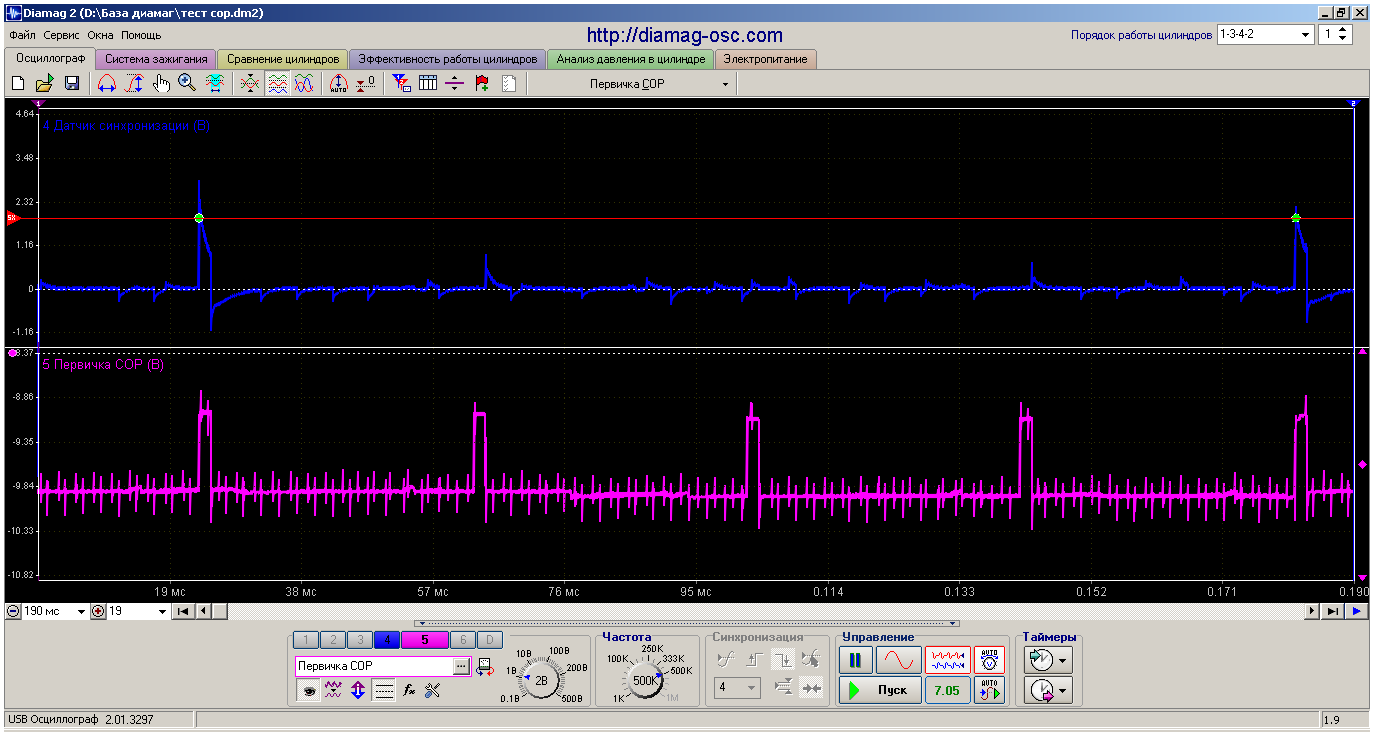This screenshot has height=732, width=1374.
Task: Click overlay channels view icon
Action: click(250, 84)
